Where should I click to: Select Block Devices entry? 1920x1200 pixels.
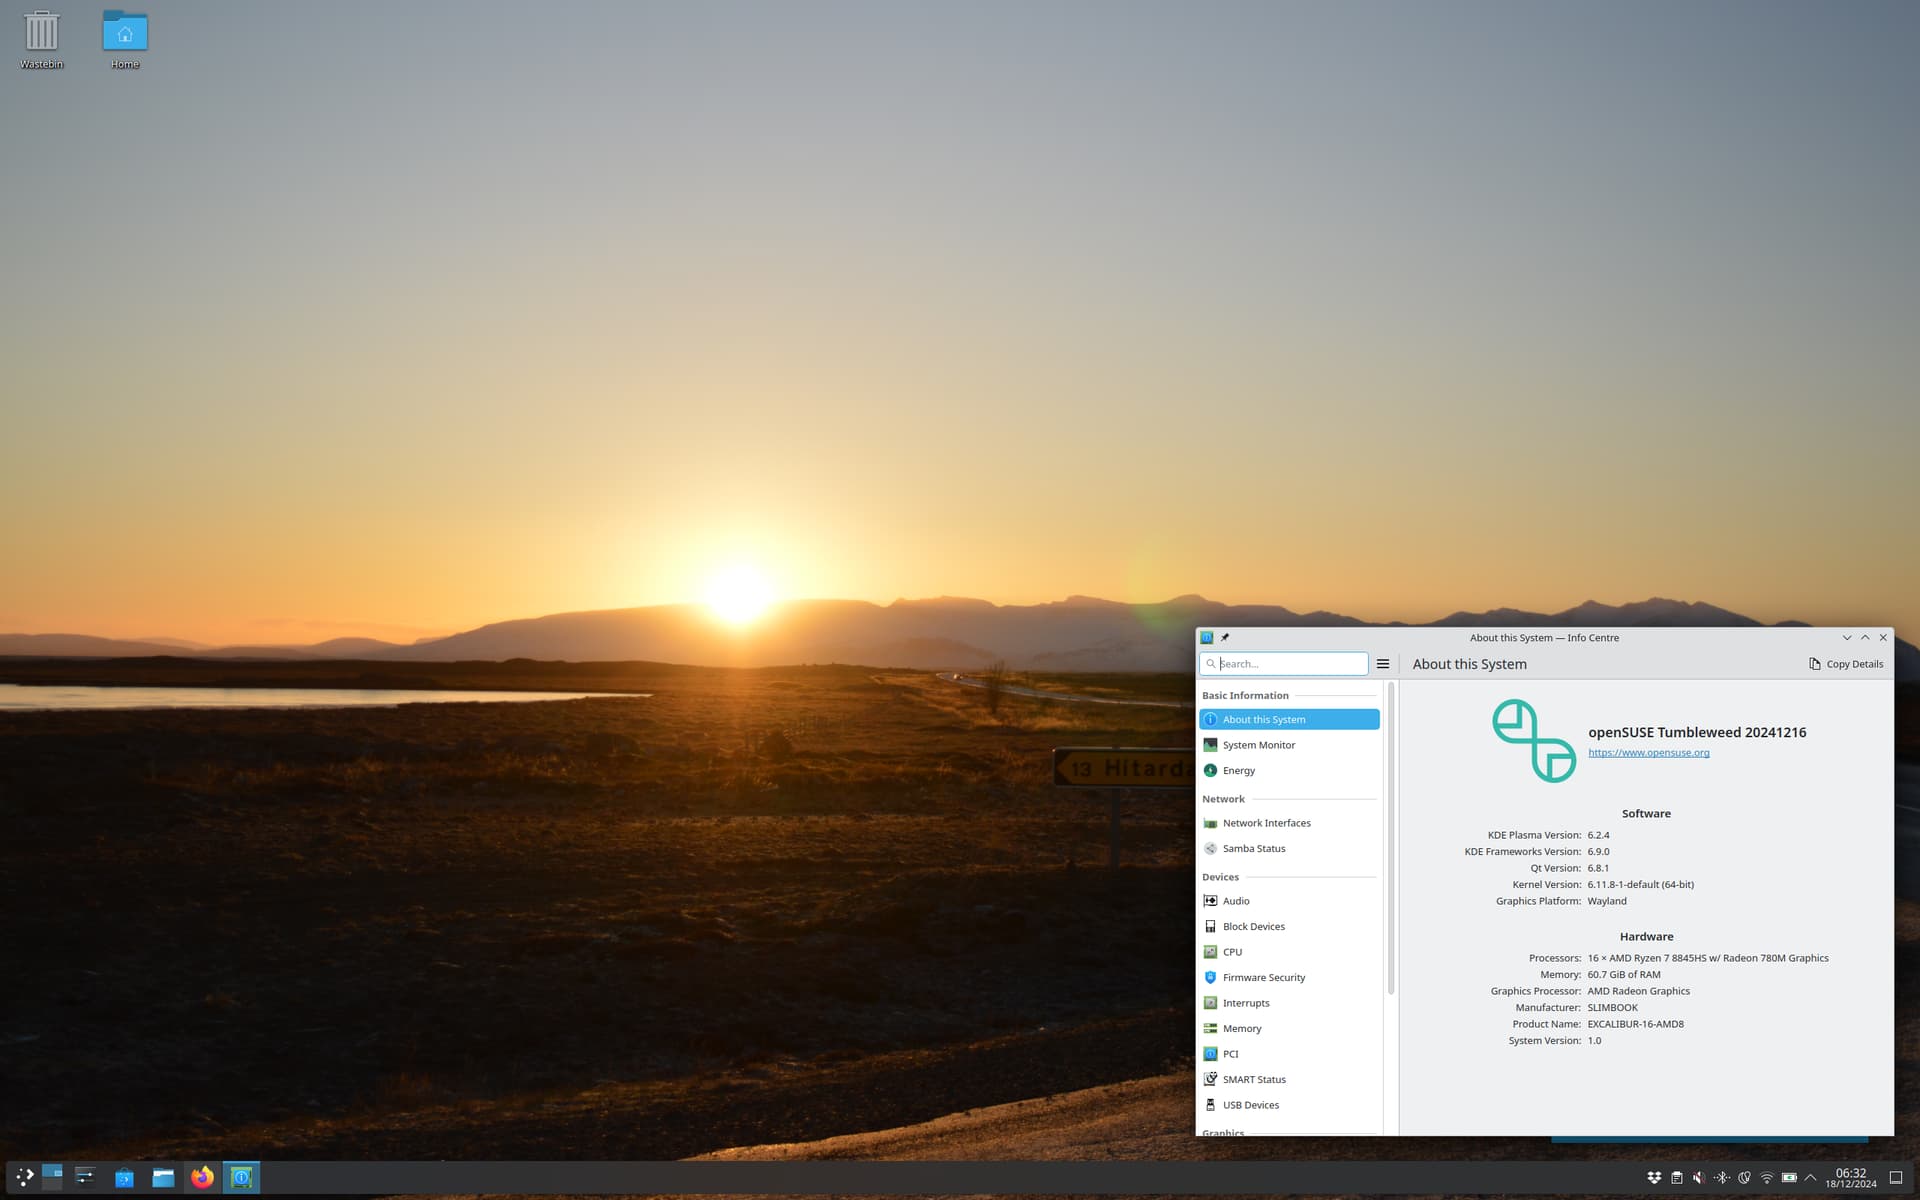coord(1253,926)
